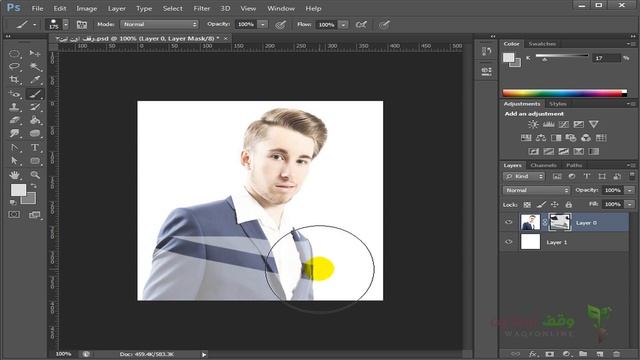Create a new layer from Layers panel footer

click(600, 354)
